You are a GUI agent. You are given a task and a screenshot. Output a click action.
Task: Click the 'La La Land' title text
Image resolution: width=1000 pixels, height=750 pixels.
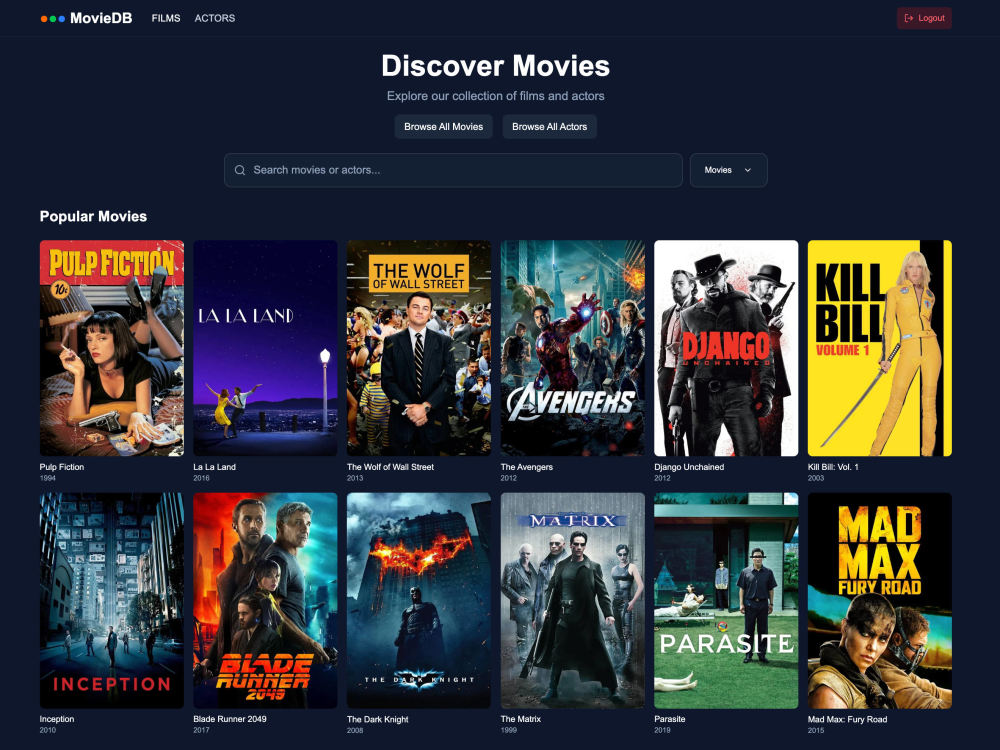[214, 467]
